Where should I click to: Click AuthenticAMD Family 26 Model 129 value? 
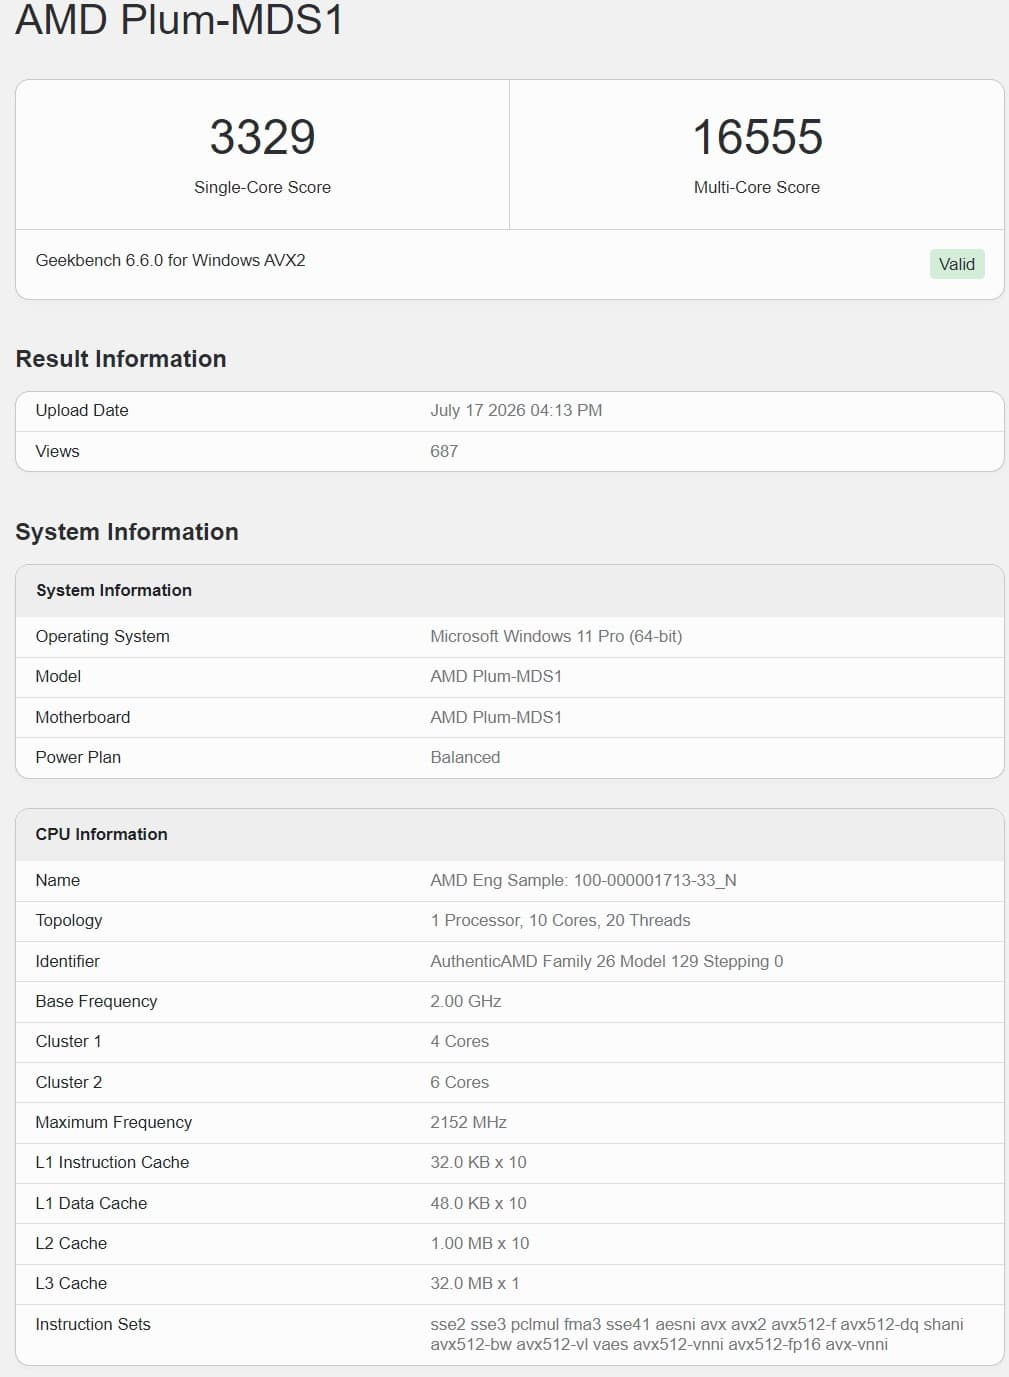tap(607, 961)
